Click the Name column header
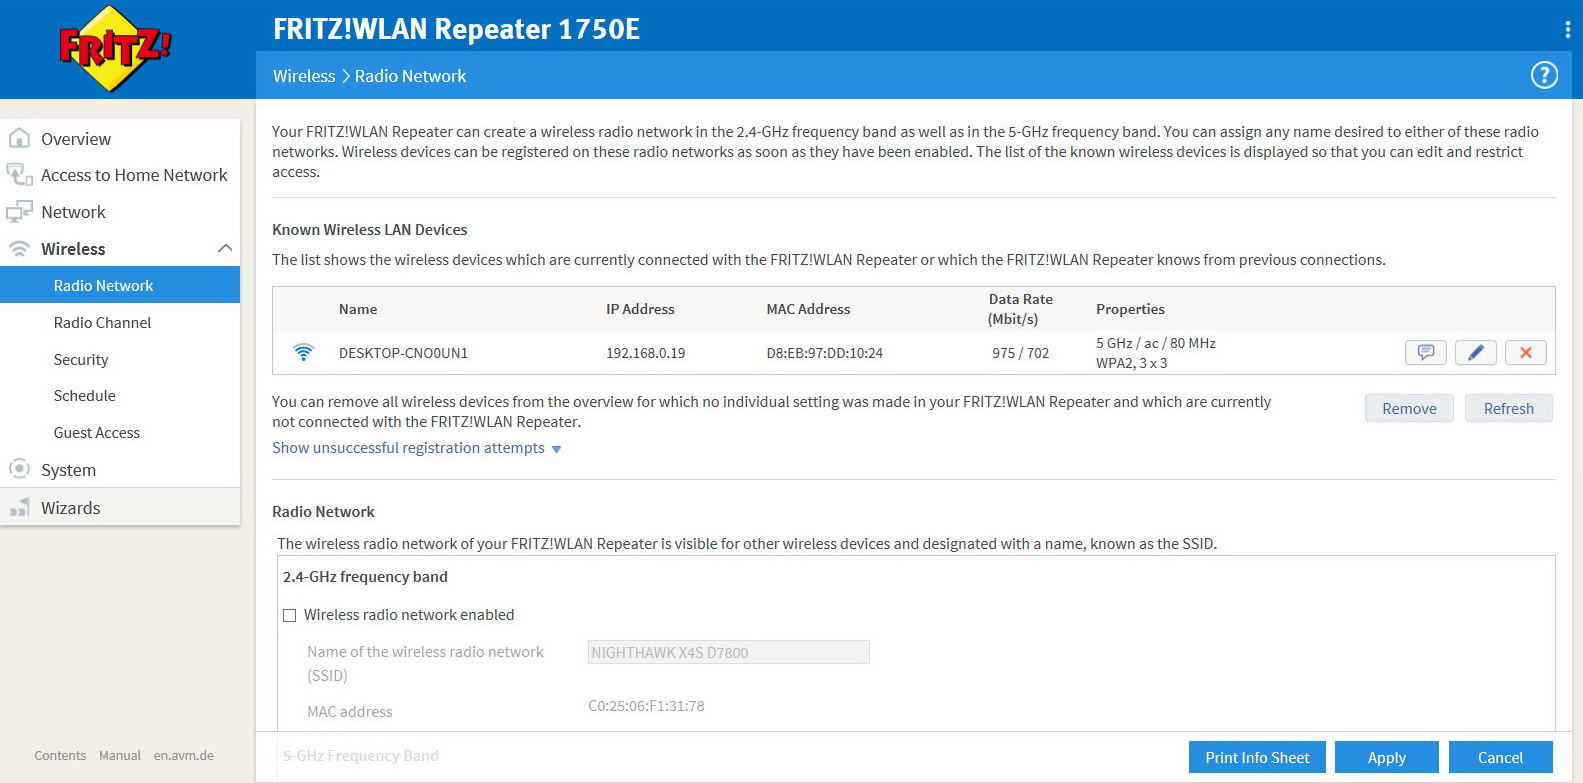1583x783 pixels. tap(358, 309)
